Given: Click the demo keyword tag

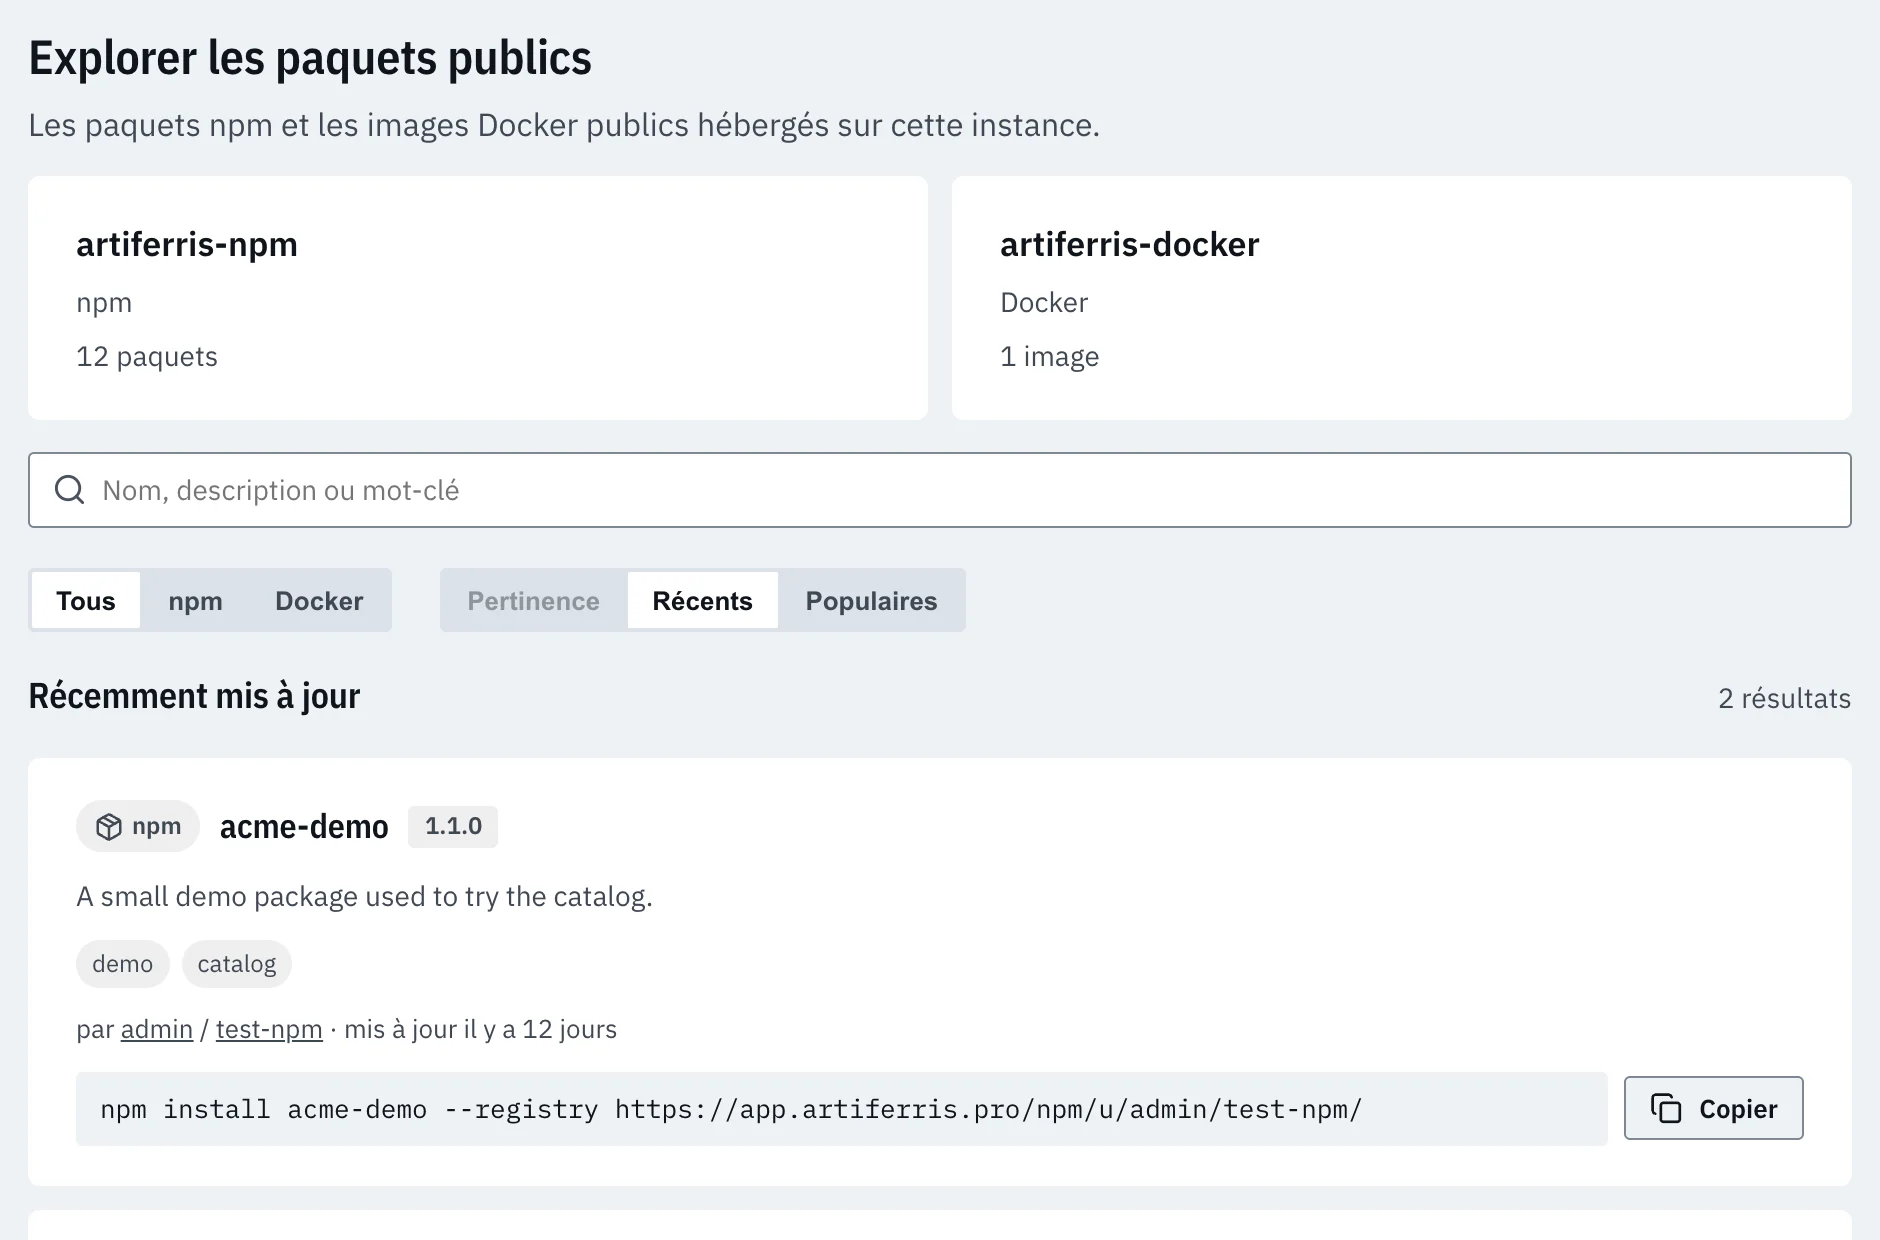Looking at the screenshot, I should (x=123, y=964).
